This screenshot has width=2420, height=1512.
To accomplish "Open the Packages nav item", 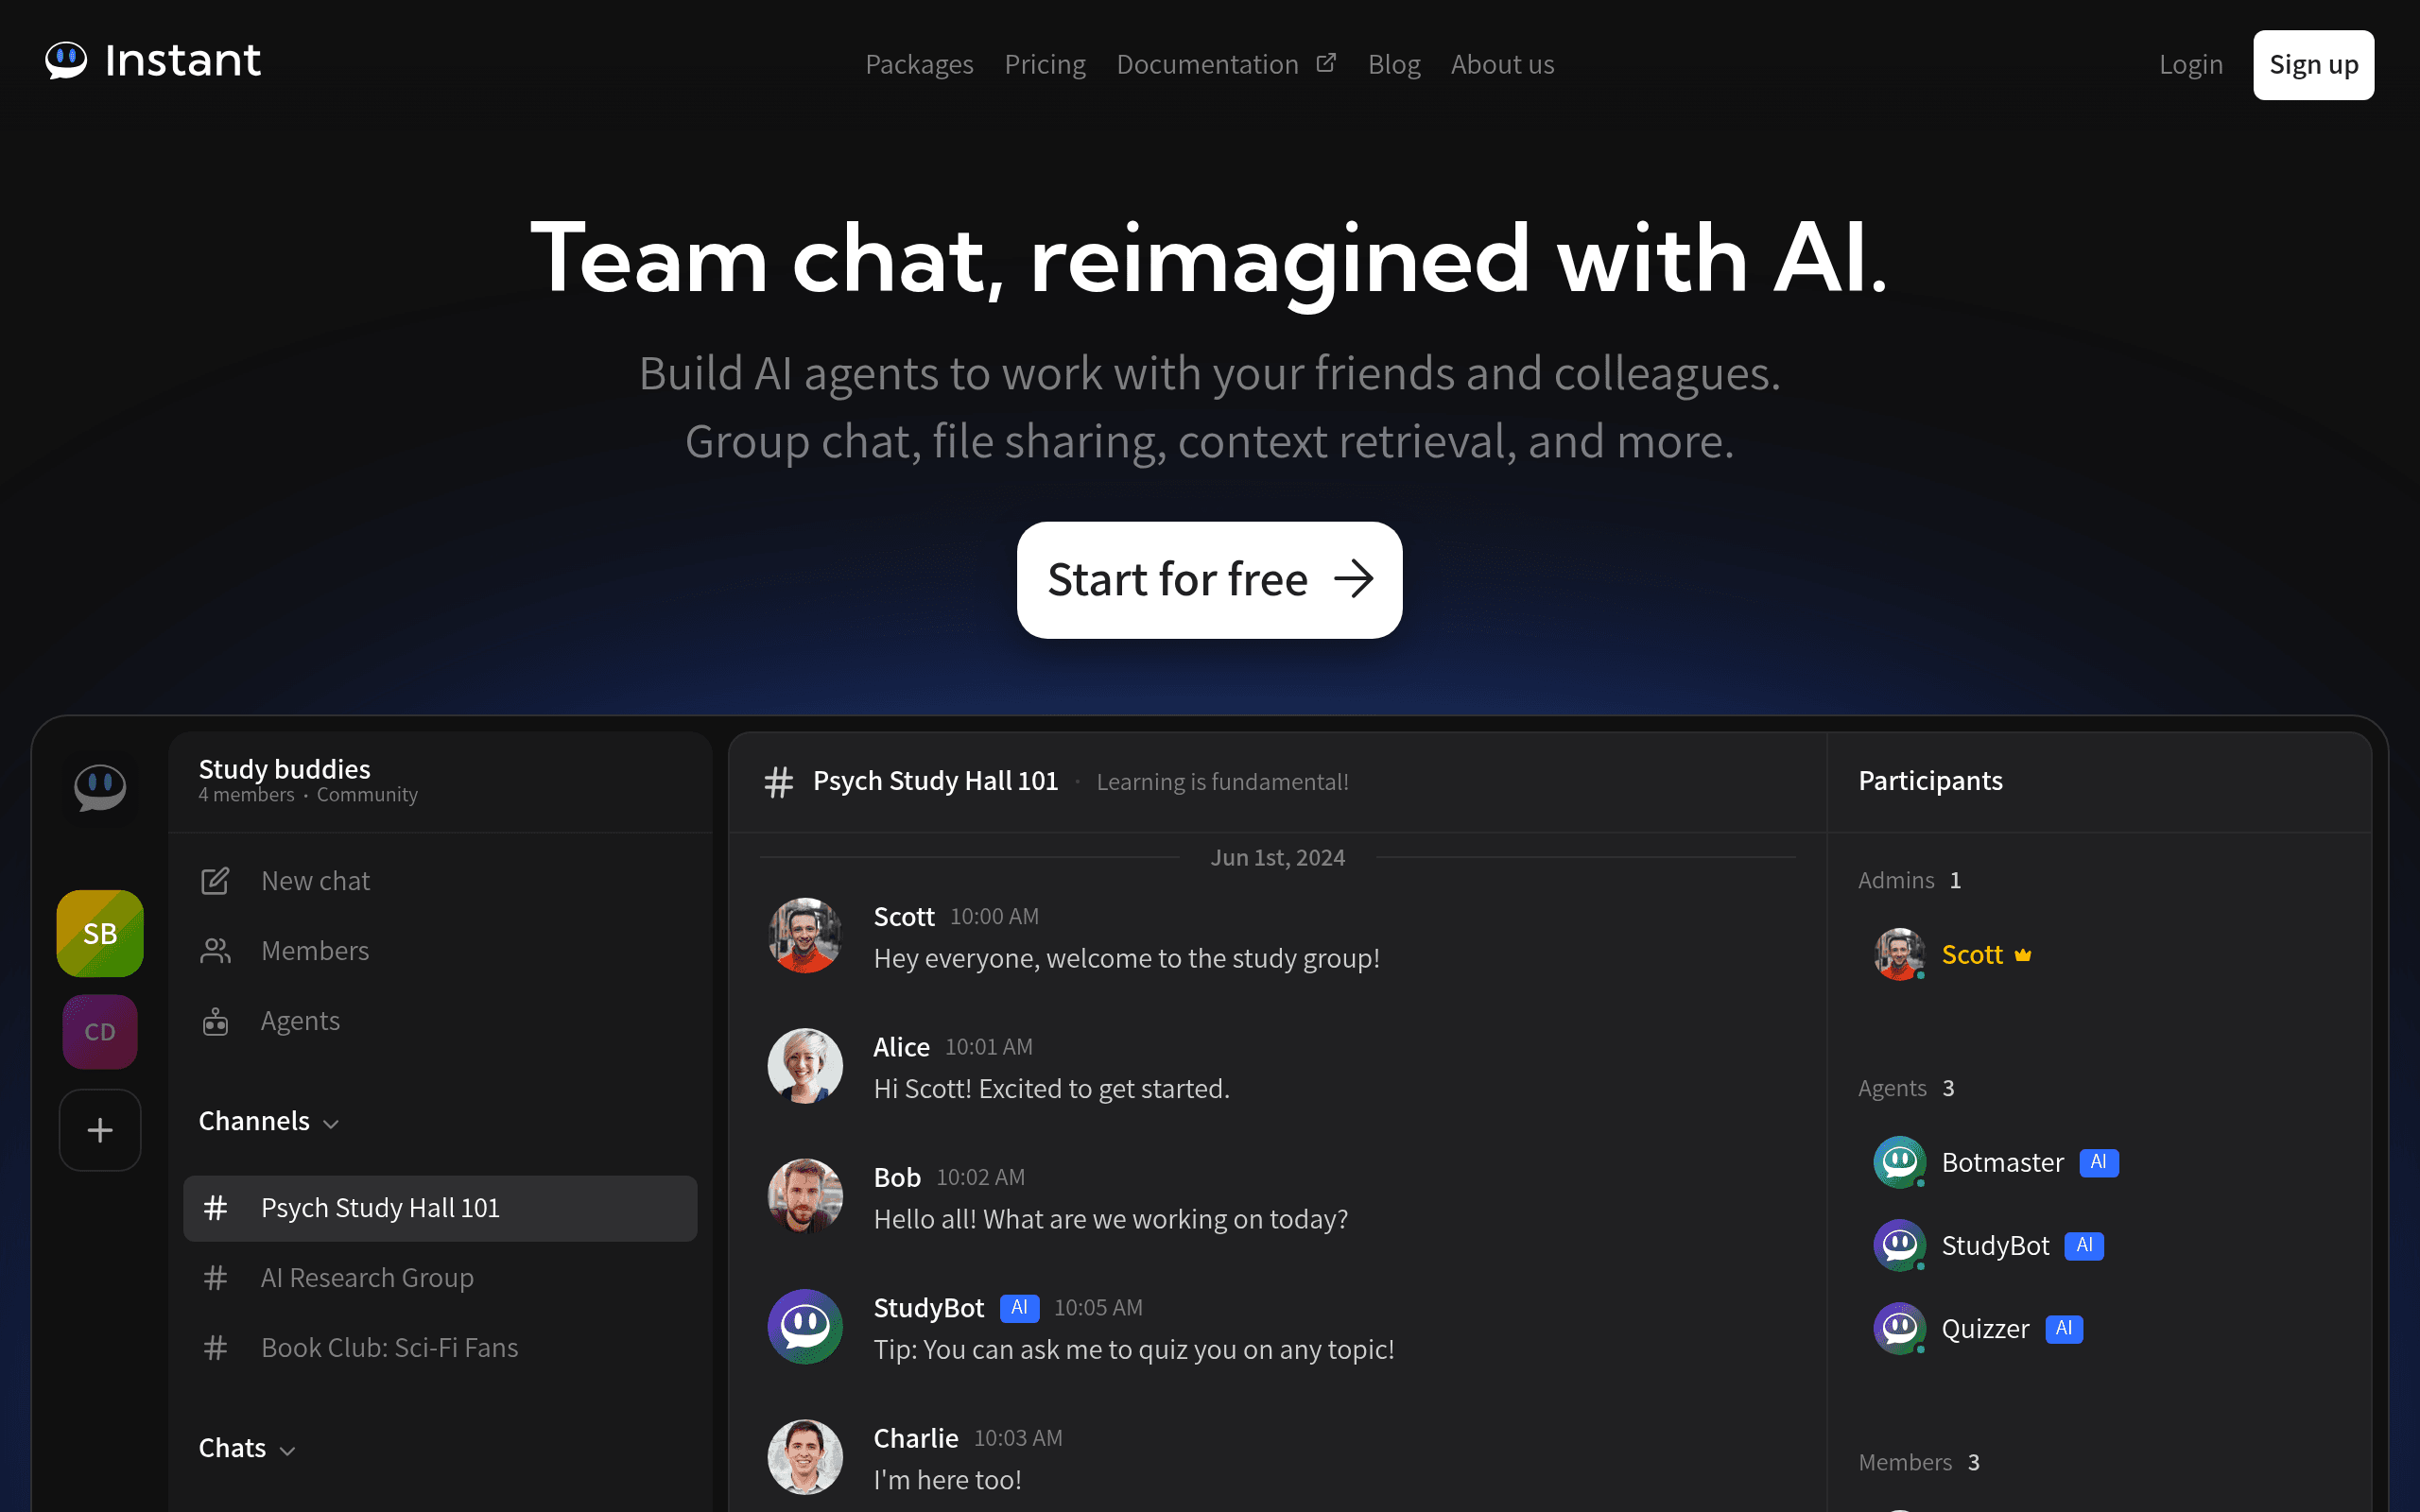I will click(919, 64).
